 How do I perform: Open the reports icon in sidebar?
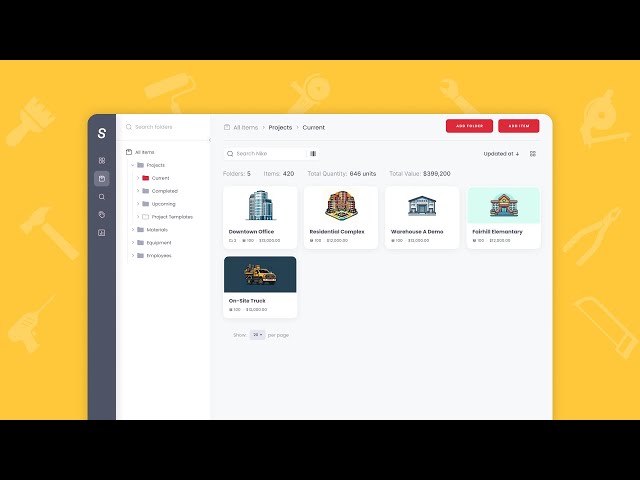click(102, 233)
